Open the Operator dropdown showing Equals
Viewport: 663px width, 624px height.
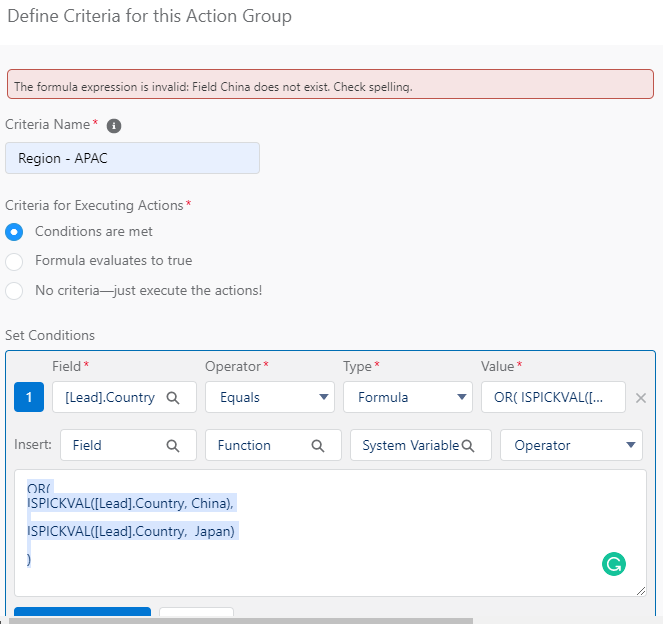pyautogui.click(x=270, y=397)
